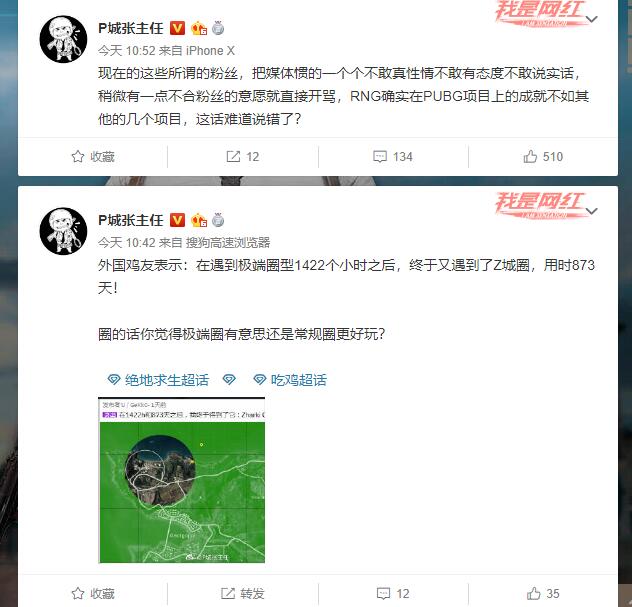Favorite the second post with the star 收藏
Image resolution: width=632 pixels, height=607 pixels.
pyautogui.click(x=93, y=593)
